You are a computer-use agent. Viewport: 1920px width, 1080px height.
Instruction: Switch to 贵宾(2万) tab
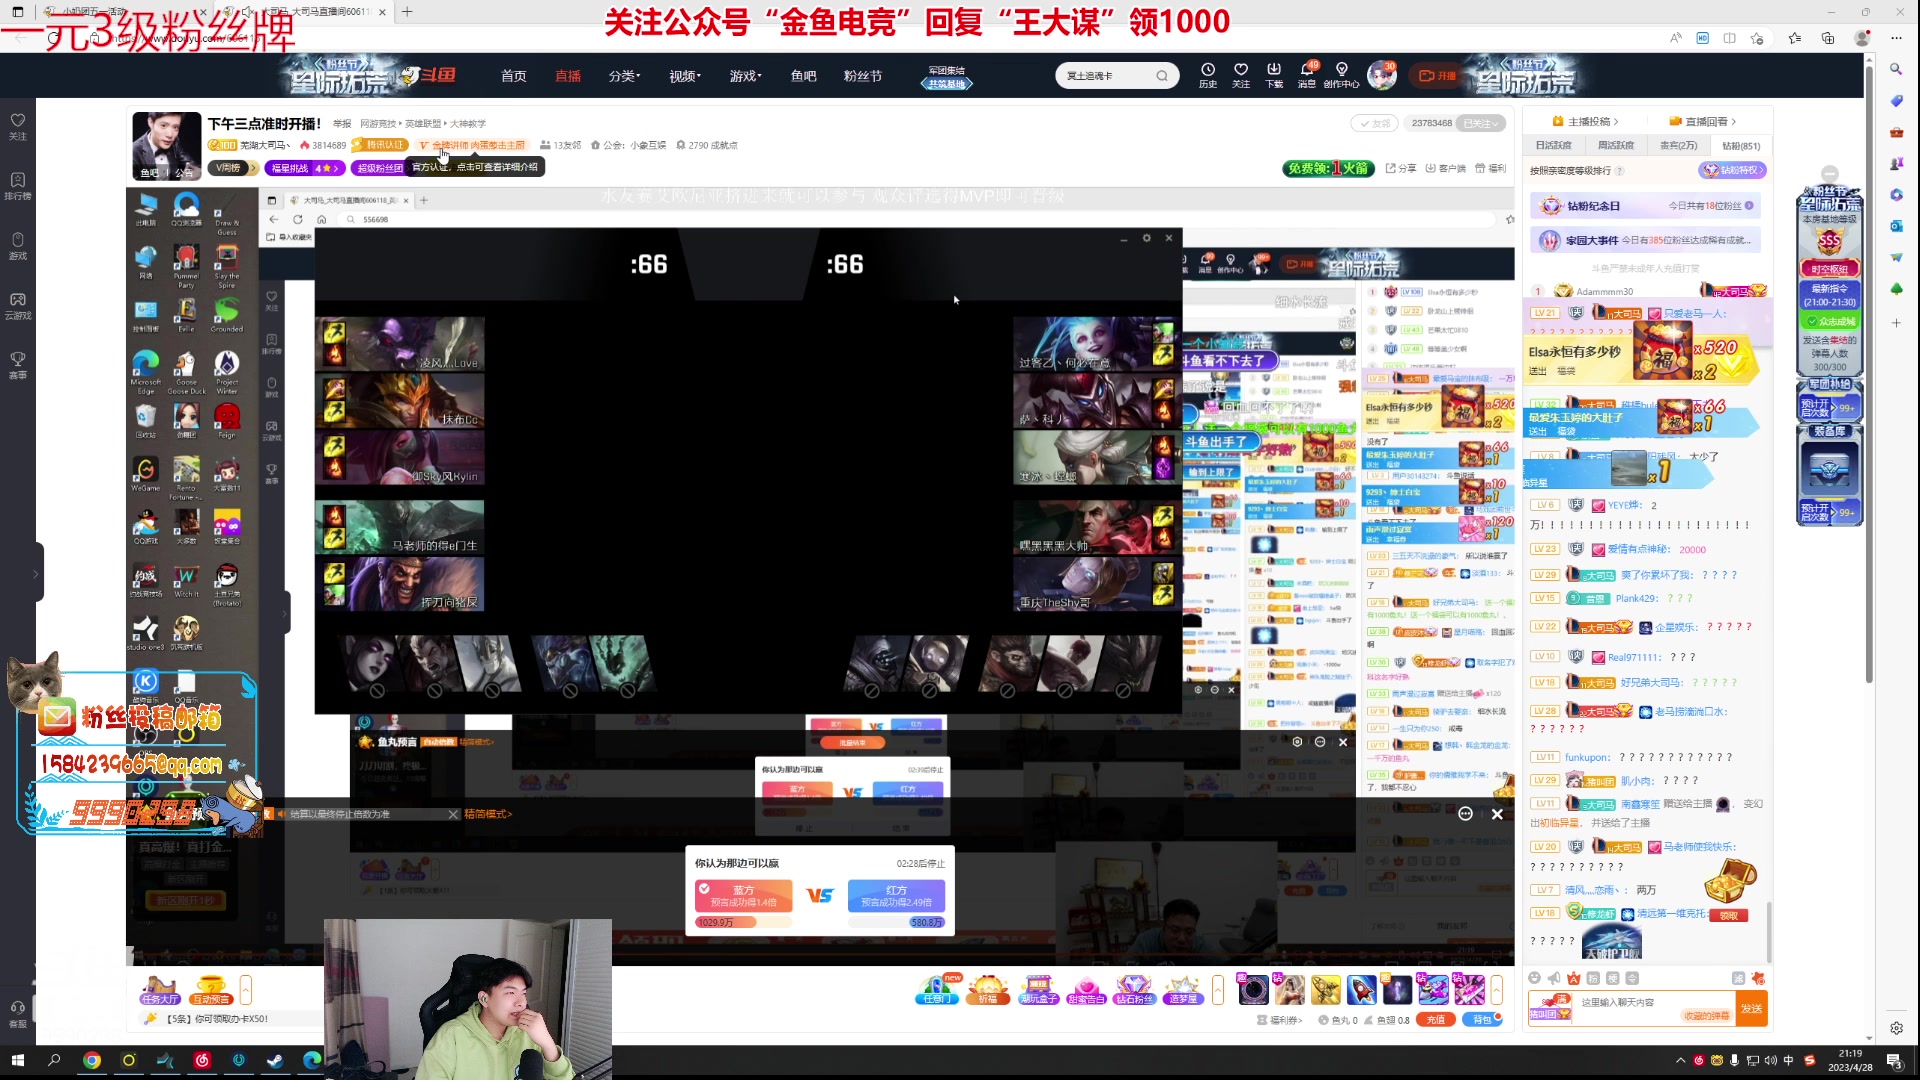(1679, 145)
